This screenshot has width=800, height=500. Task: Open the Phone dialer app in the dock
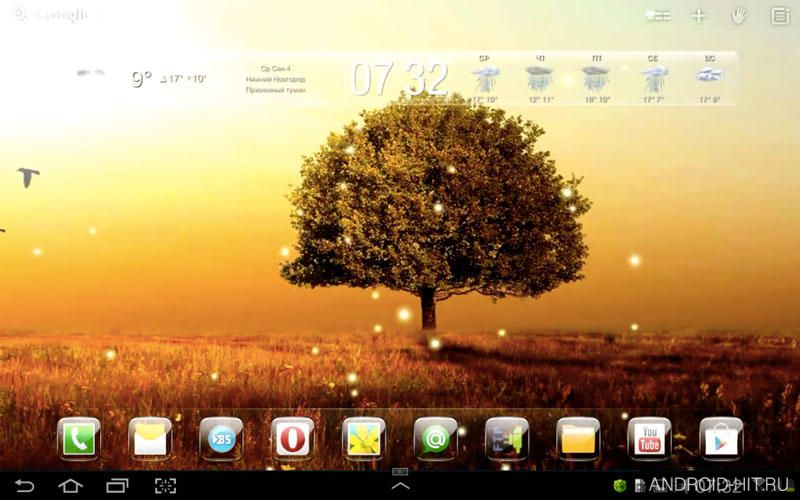coord(79,439)
